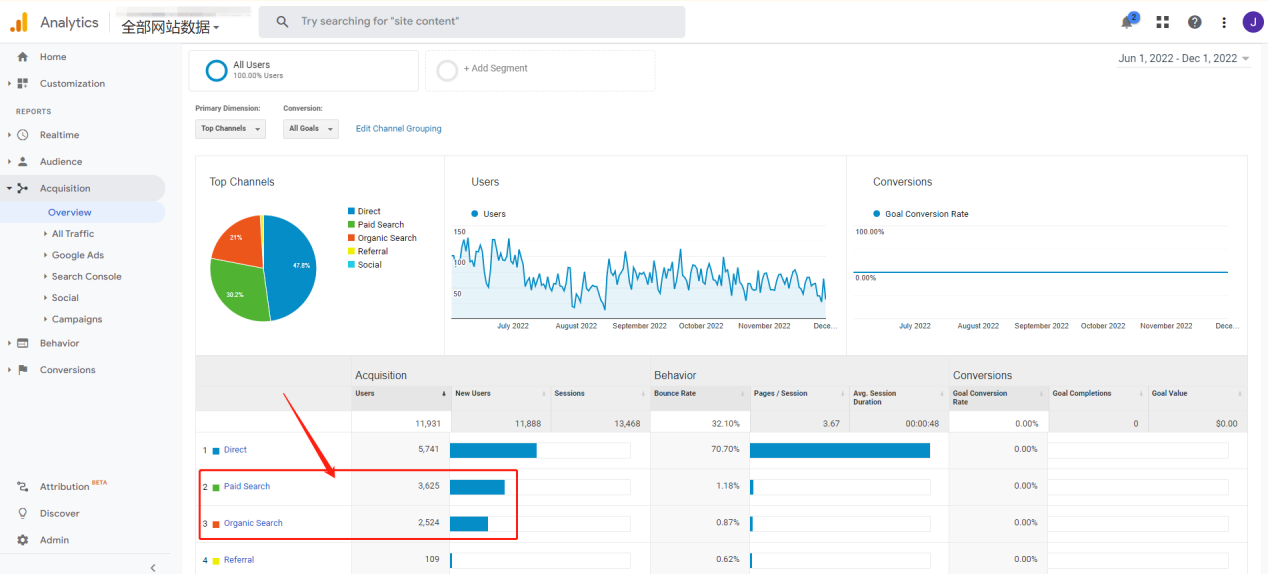Open the three-dot more options menu
This screenshot has width=1268, height=574.
1224,22
